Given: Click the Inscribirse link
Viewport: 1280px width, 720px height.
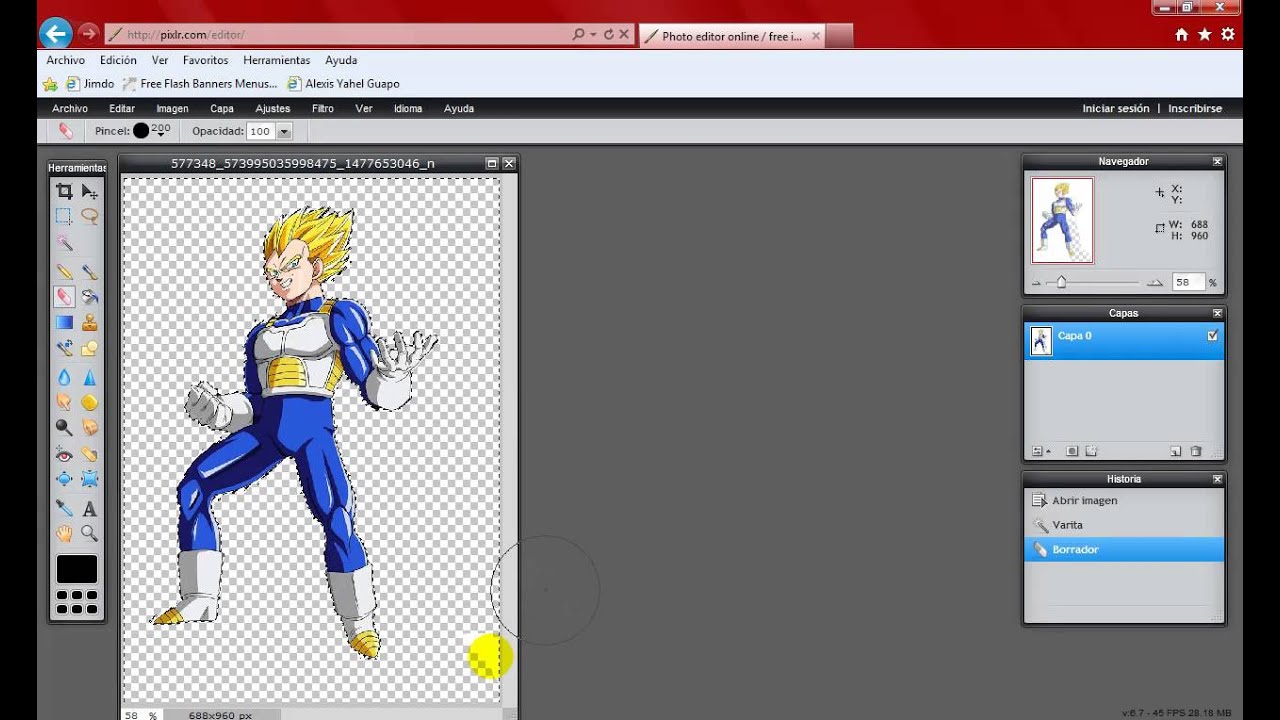Looking at the screenshot, I should point(1195,108).
